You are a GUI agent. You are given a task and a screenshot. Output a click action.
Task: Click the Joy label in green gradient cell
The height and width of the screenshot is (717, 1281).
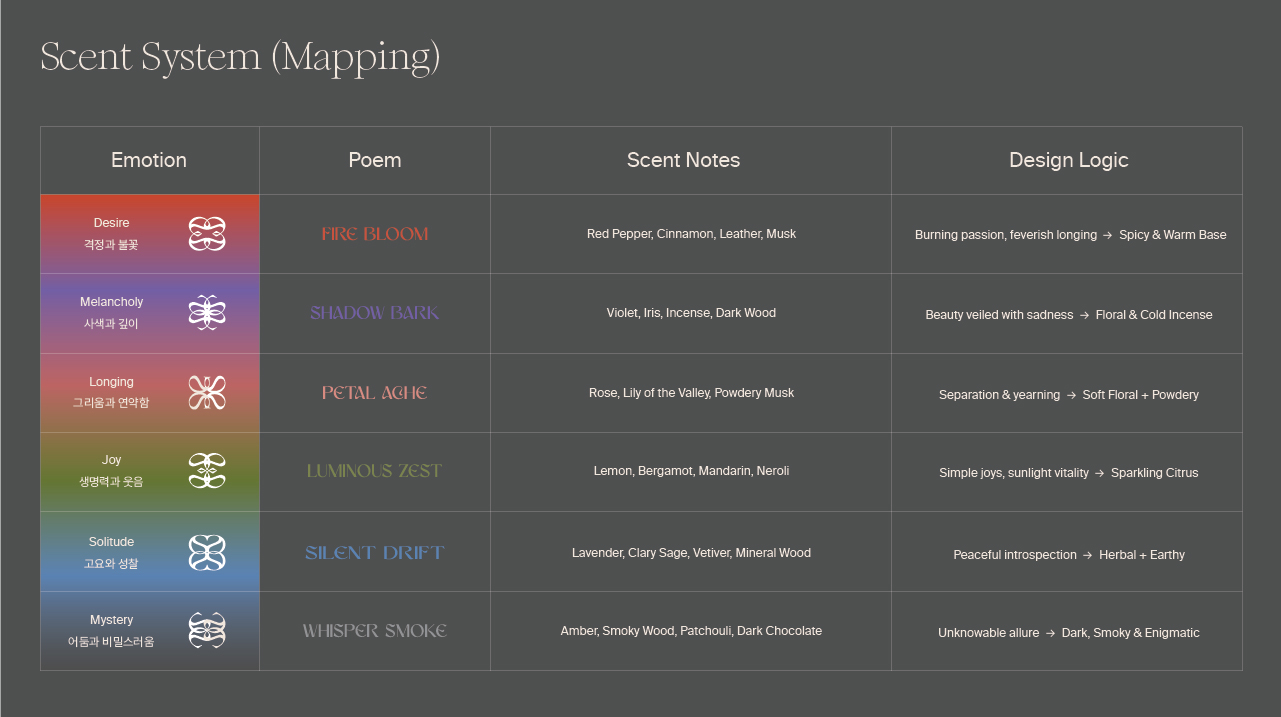111,460
